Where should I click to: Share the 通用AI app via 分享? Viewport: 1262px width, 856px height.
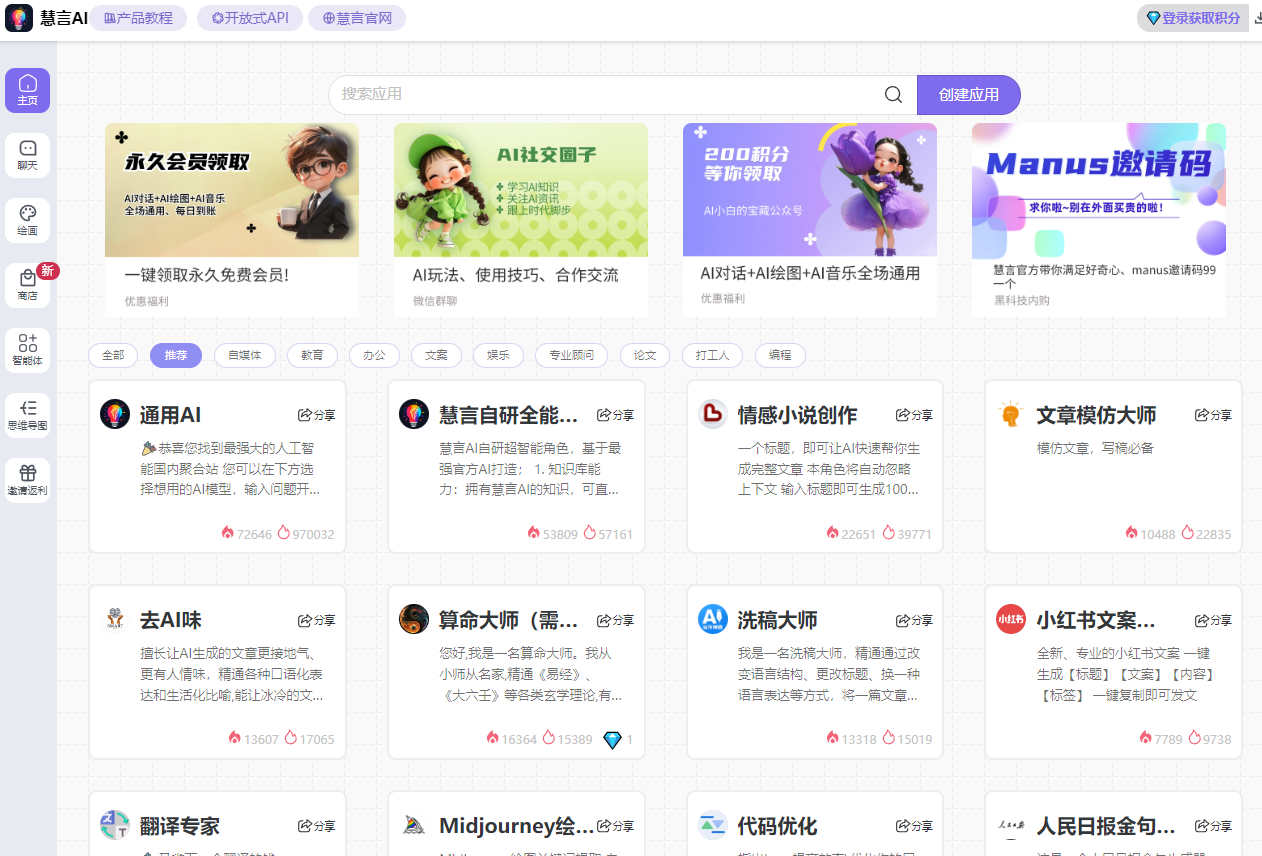[316, 415]
